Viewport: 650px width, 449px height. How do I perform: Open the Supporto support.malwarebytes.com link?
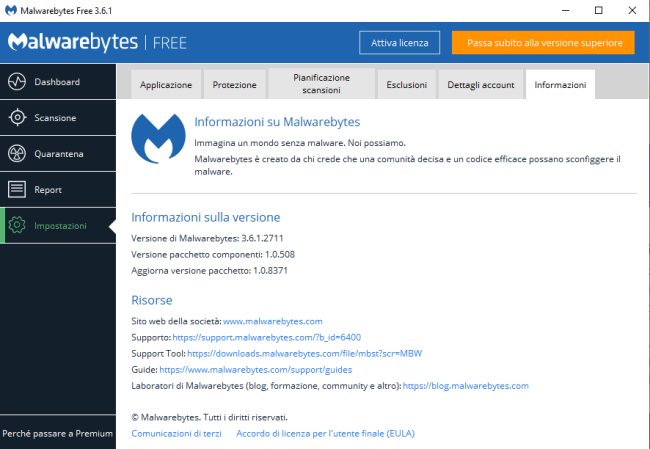pos(267,337)
